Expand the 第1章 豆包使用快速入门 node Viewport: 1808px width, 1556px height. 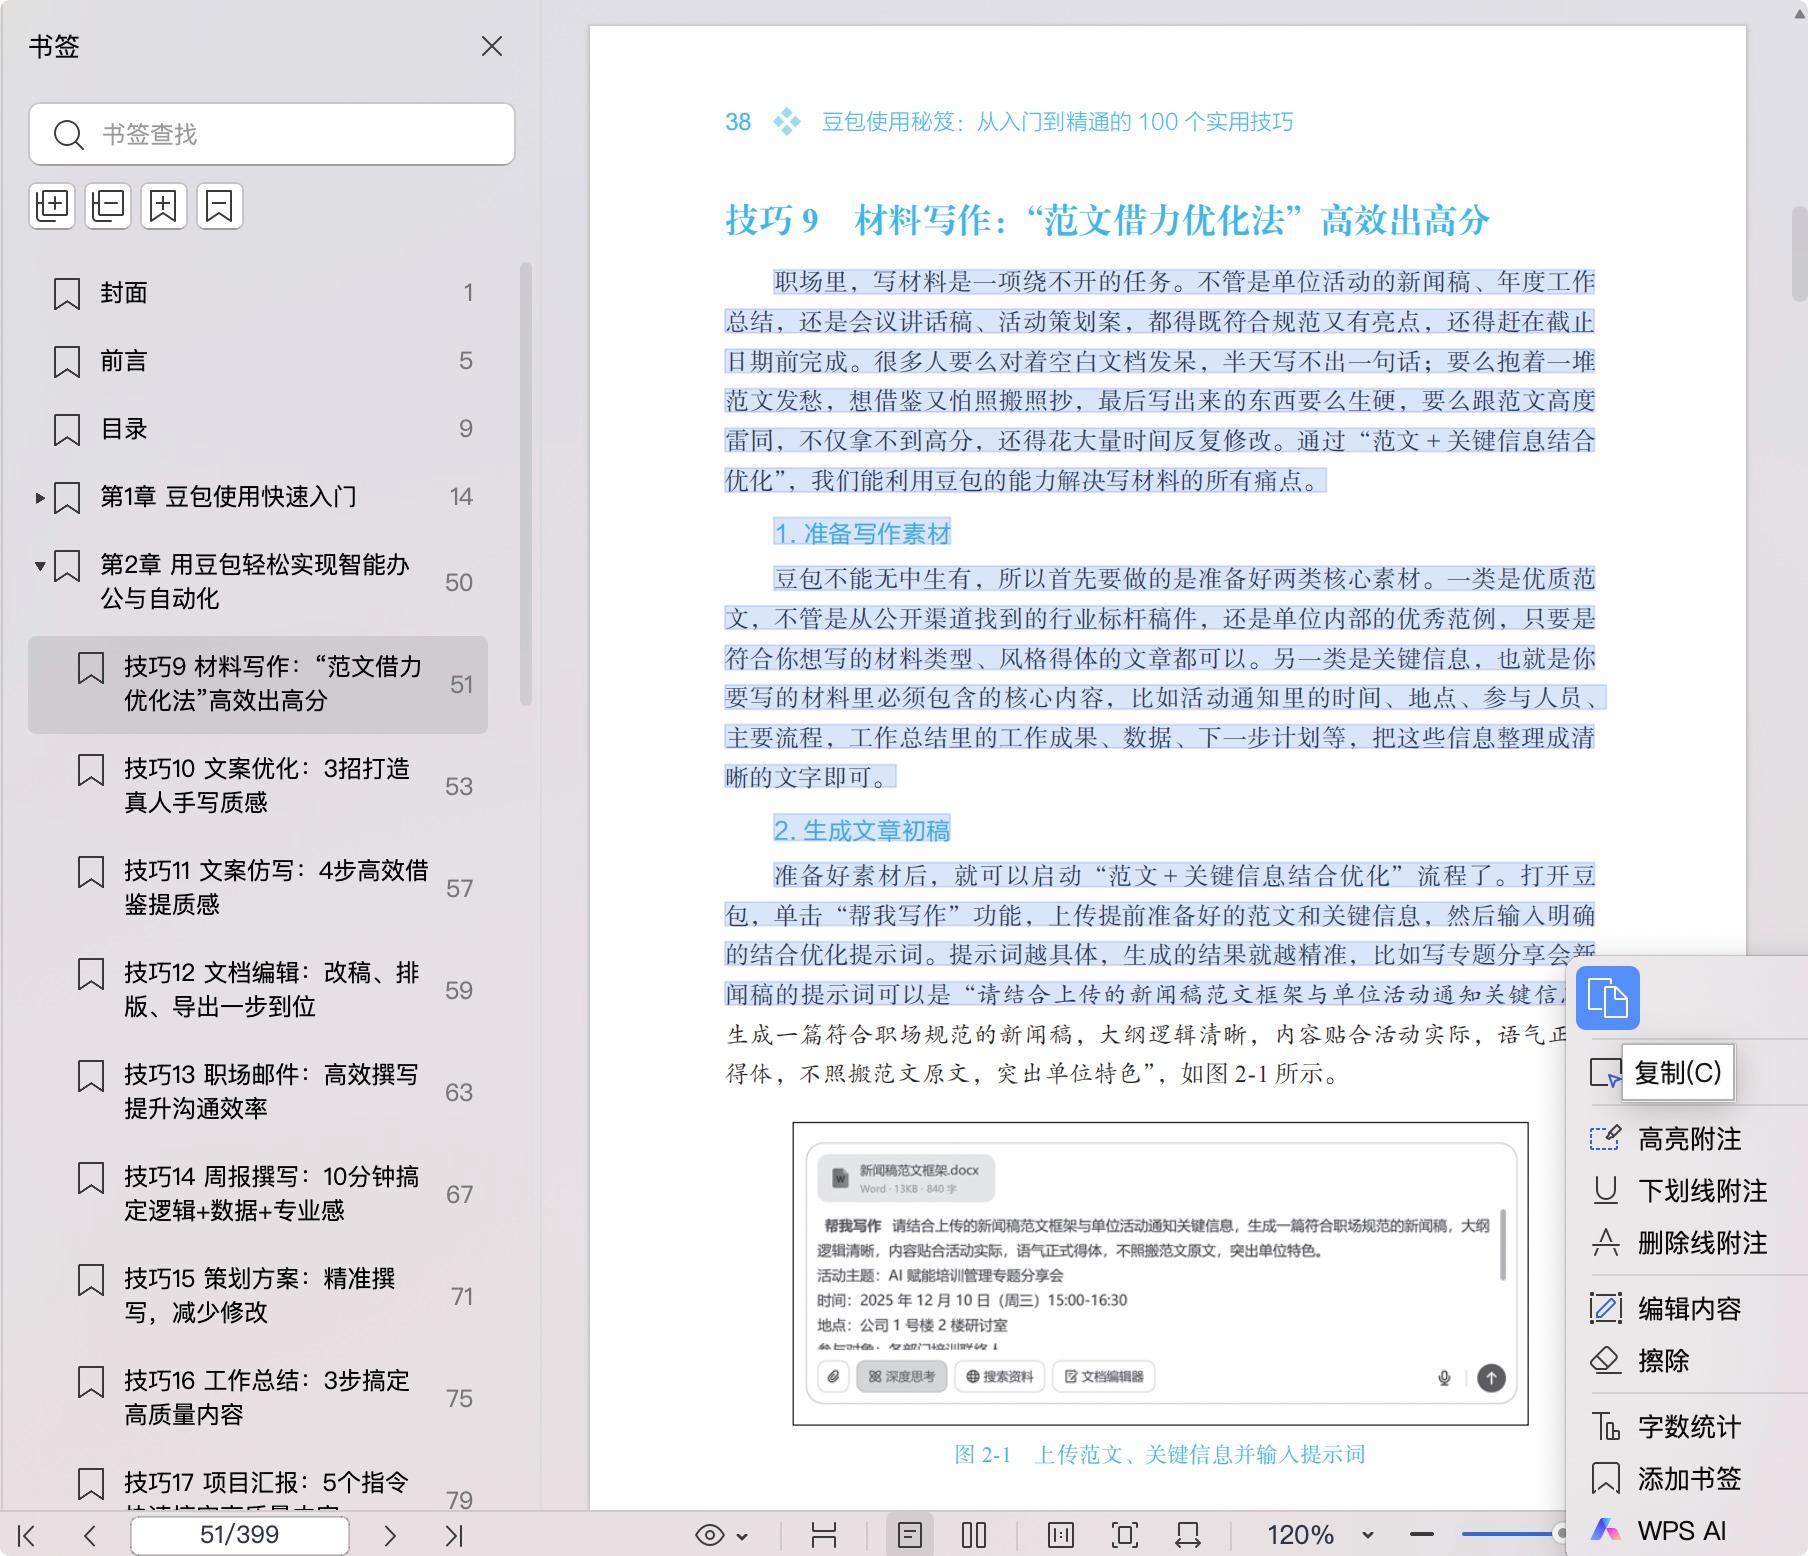[40, 497]
